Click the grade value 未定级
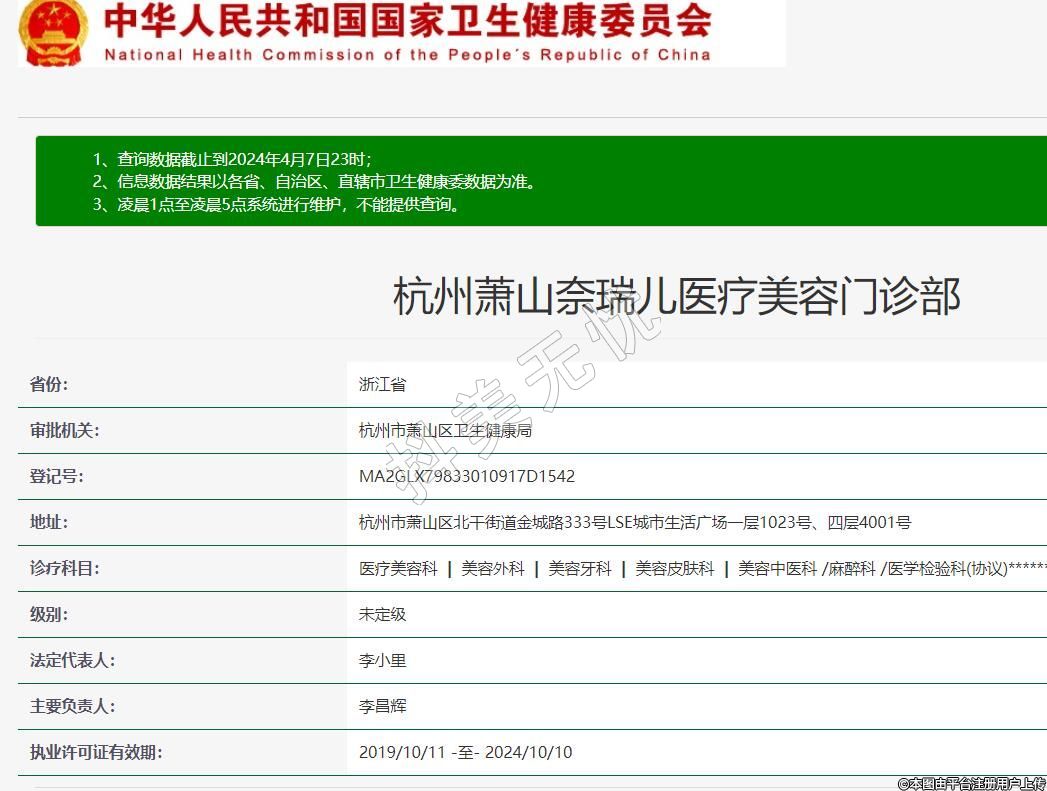This screenshot has height=791, width=1047. [x=382, y=615]
